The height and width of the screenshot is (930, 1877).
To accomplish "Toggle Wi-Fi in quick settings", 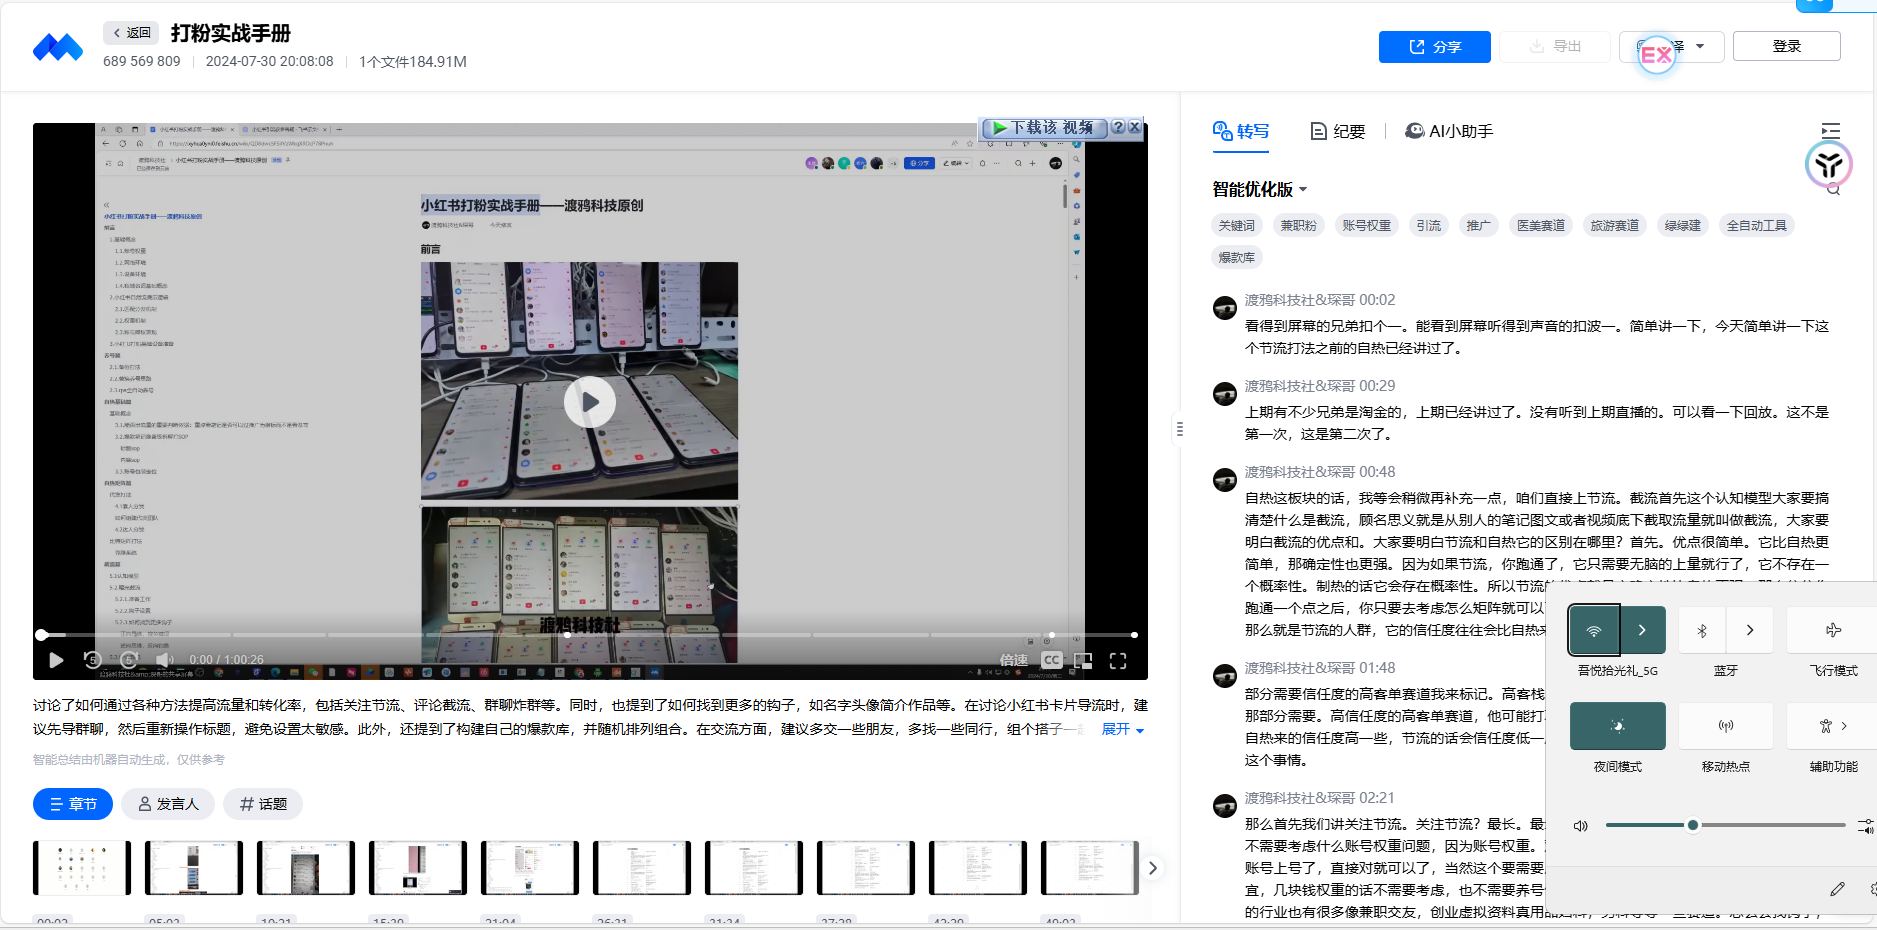I will tap(1594, 630).
